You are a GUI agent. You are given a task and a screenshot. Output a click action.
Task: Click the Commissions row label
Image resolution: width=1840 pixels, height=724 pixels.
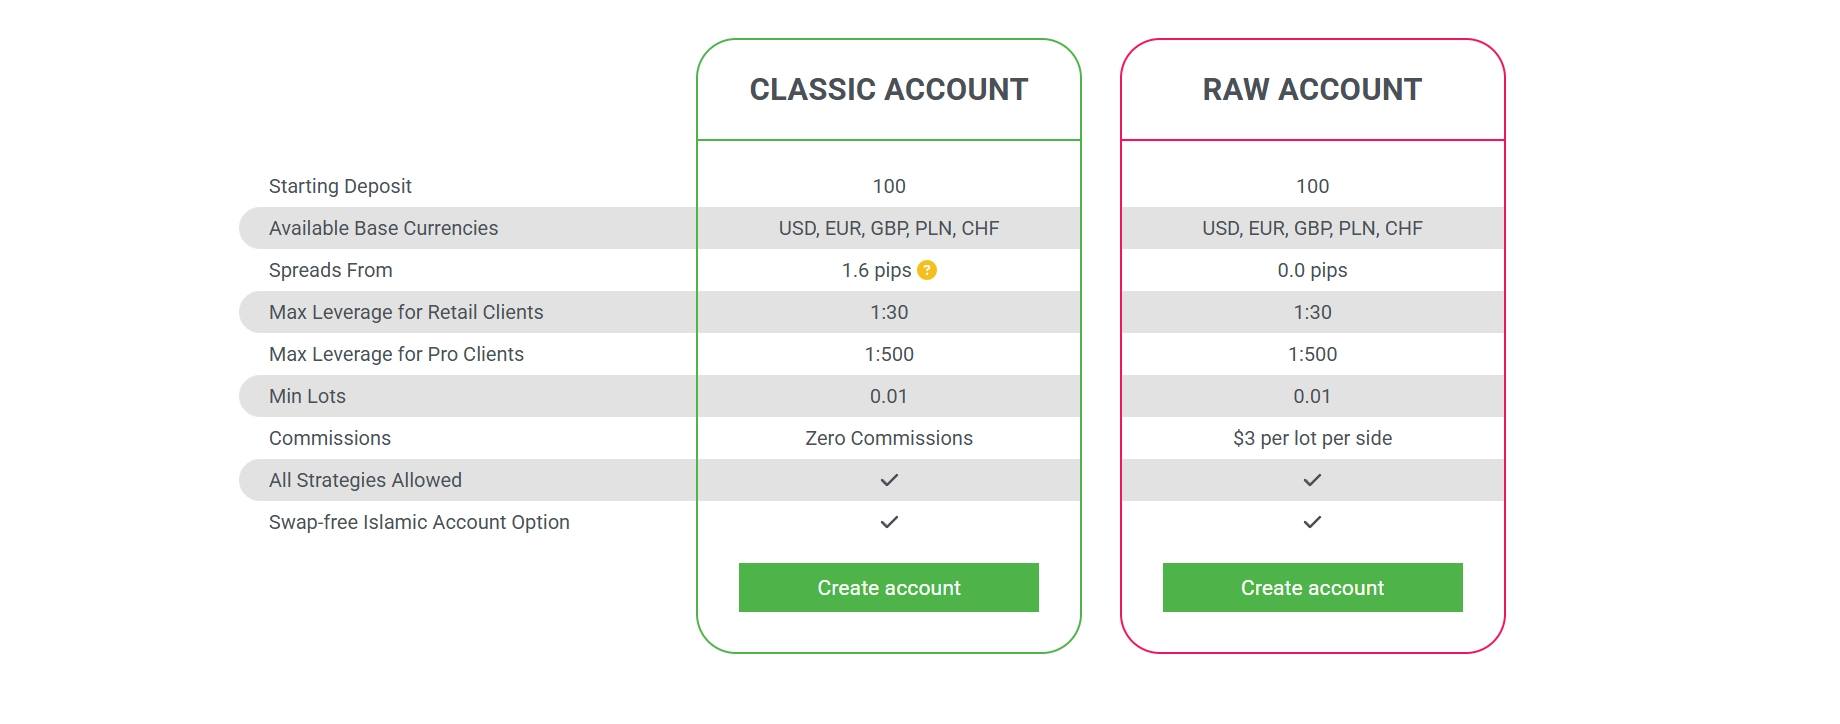point(329,438)
